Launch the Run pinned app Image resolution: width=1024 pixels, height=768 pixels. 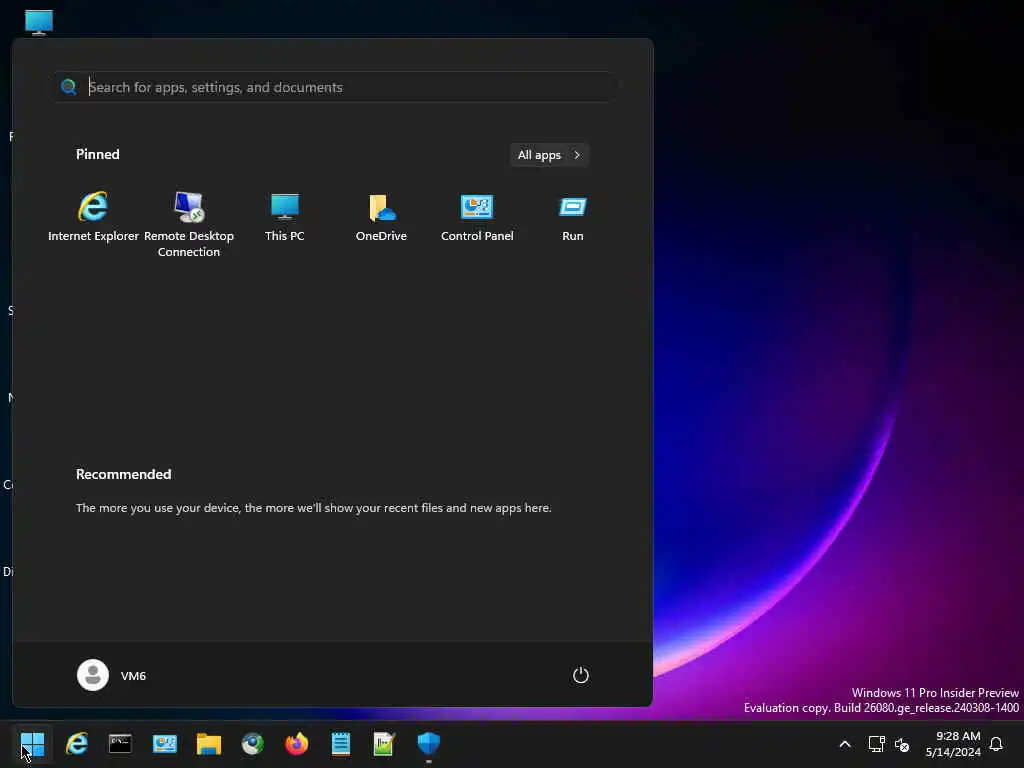(x=573, y=217)
